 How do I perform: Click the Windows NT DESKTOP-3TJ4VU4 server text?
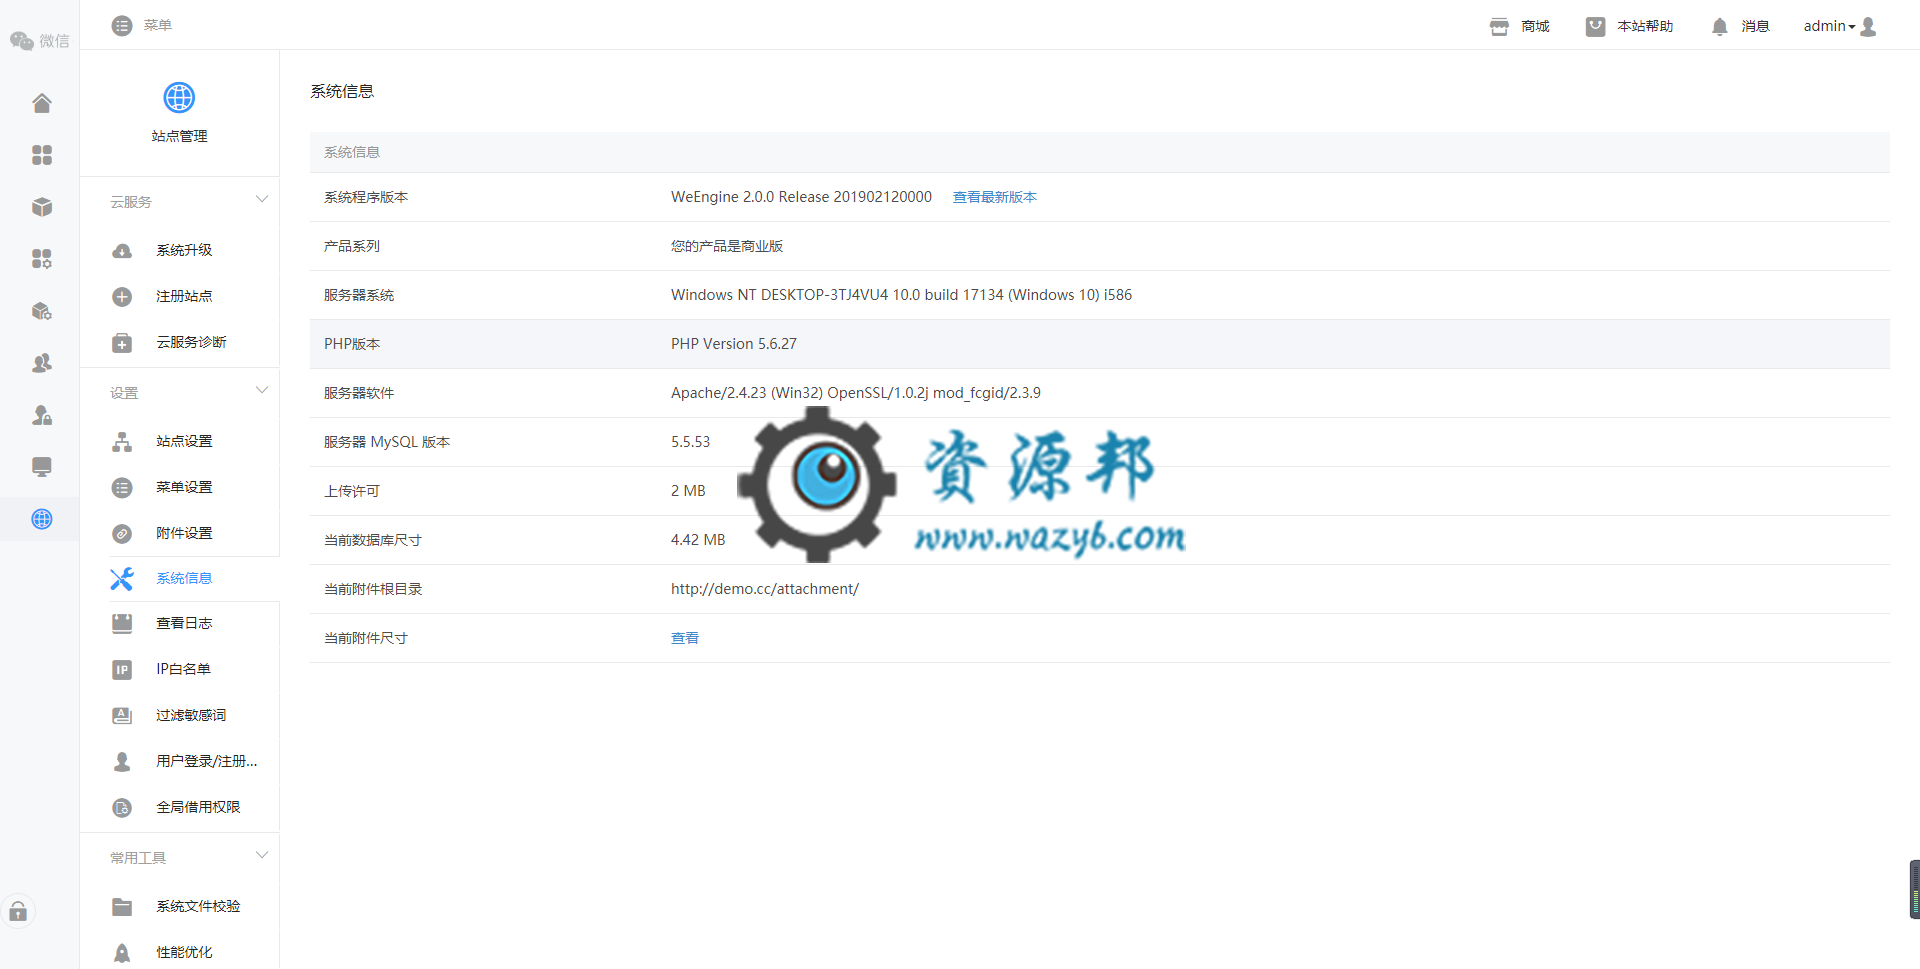[x=902, y=295]
